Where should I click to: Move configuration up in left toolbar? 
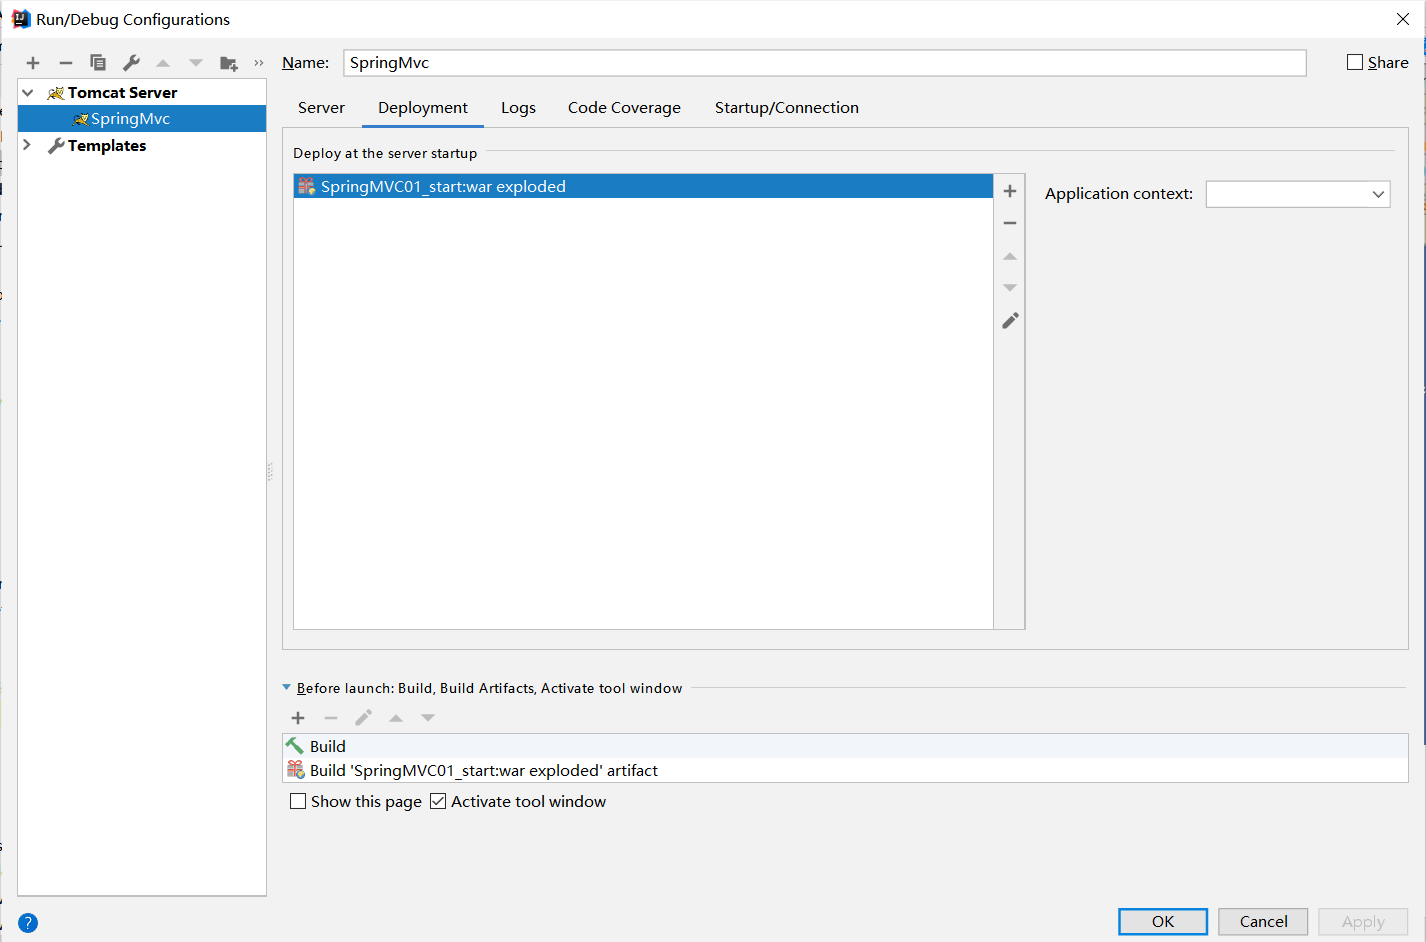coord(163,63)
